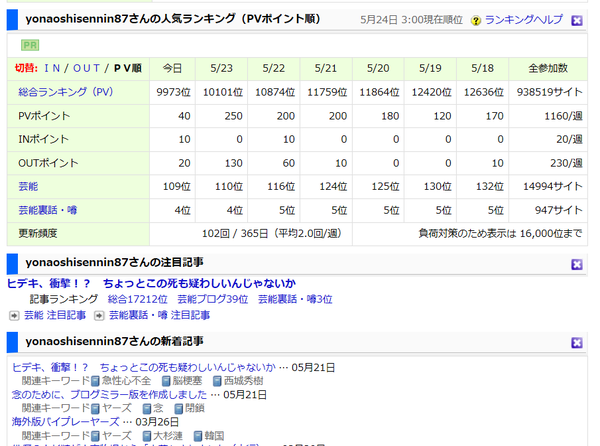The image size is (600, 446).
Task: Select weekly PV points 1160/週 cell
Action: point(548,116)
